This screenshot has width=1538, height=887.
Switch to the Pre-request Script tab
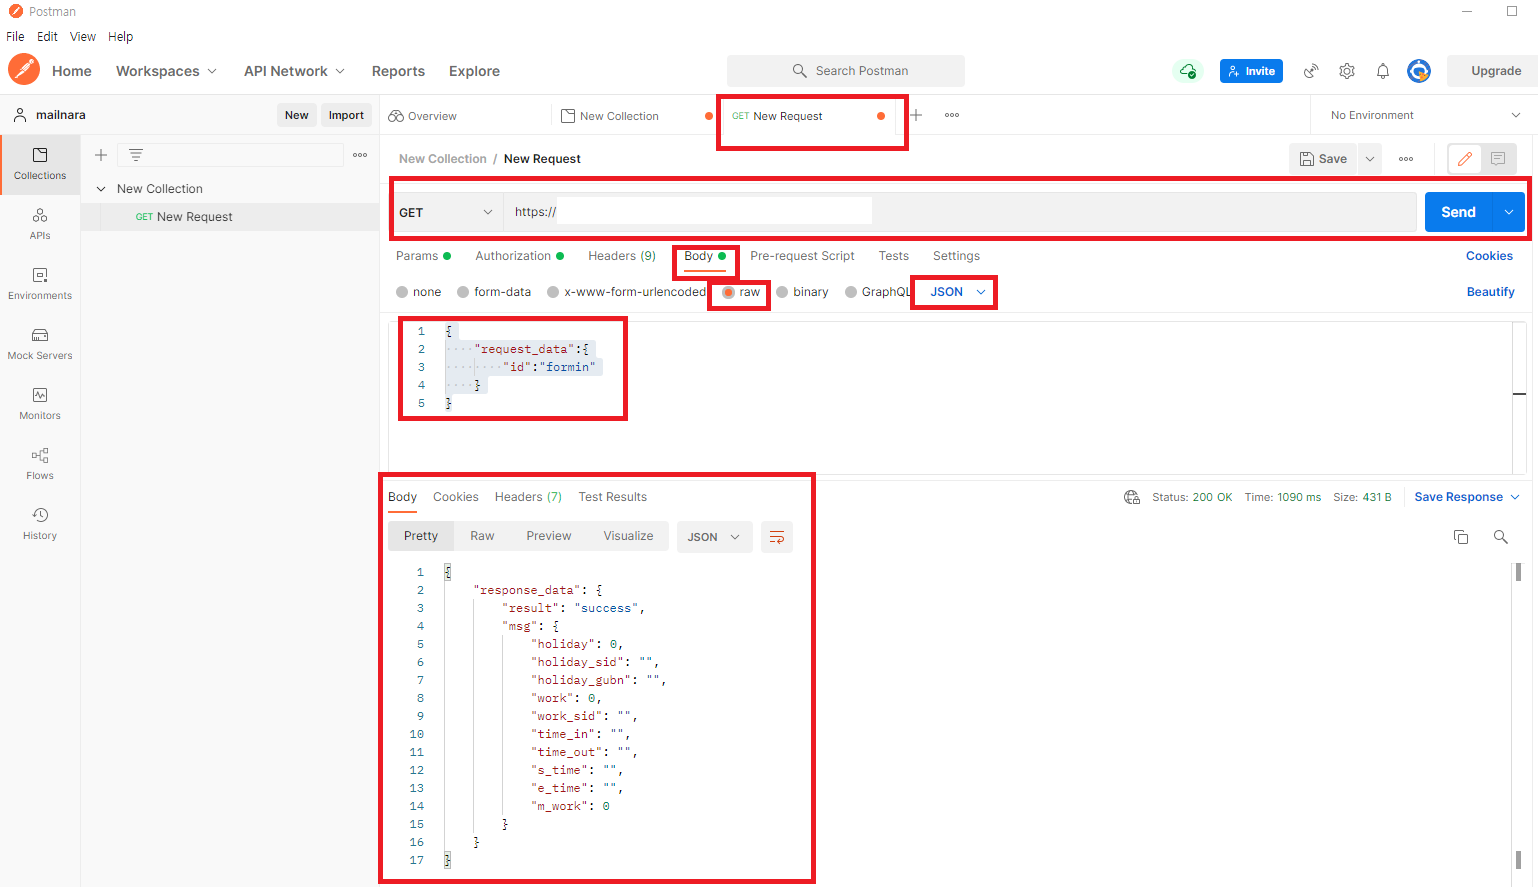(x=802, y=256)
